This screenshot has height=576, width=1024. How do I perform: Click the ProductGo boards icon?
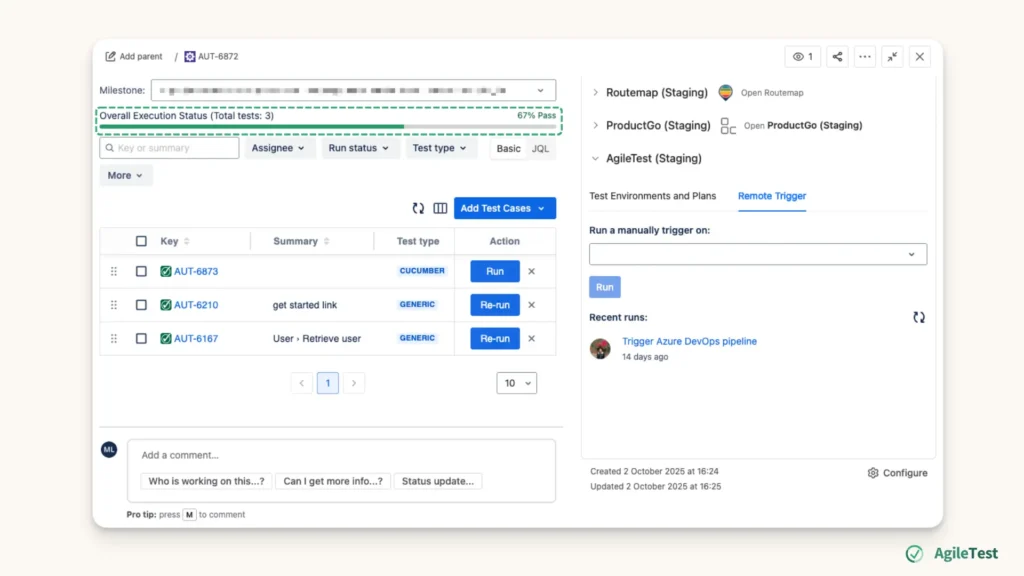(x=728, y=125)
